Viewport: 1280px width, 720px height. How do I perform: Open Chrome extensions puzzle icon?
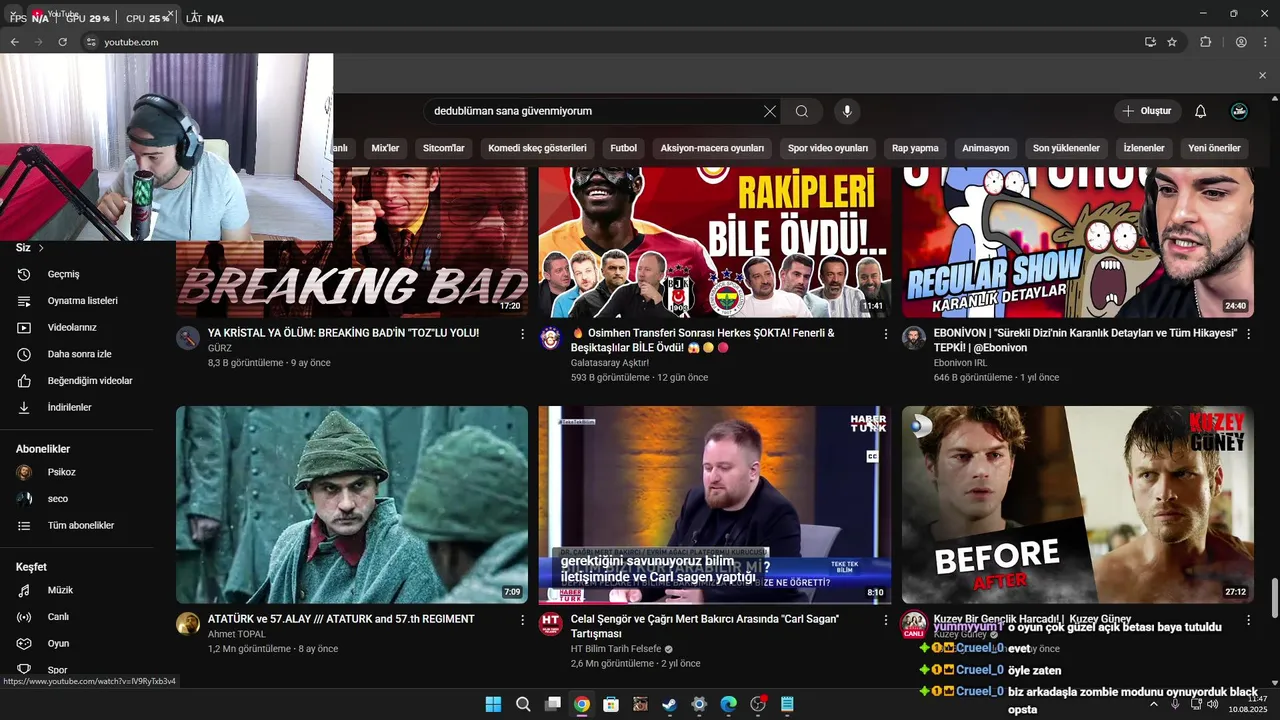1205,42
